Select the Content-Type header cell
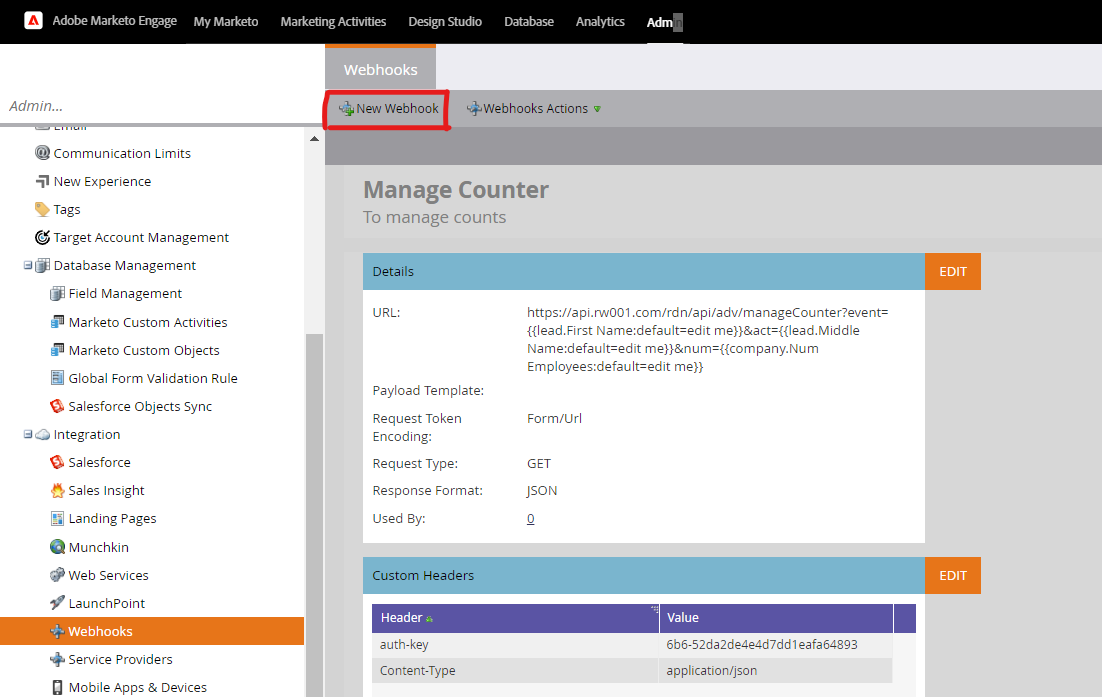 515,670
